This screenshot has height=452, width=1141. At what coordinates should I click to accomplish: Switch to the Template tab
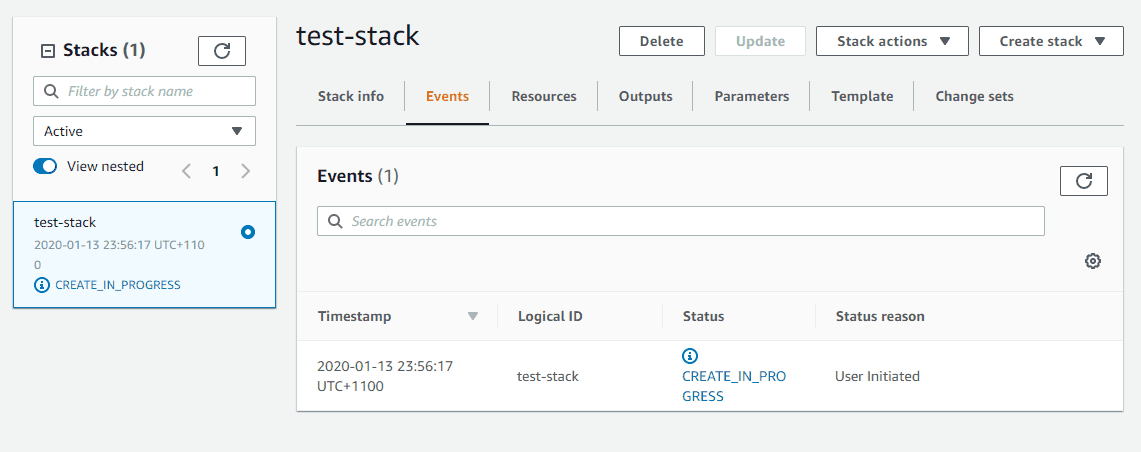coord(862,96)
